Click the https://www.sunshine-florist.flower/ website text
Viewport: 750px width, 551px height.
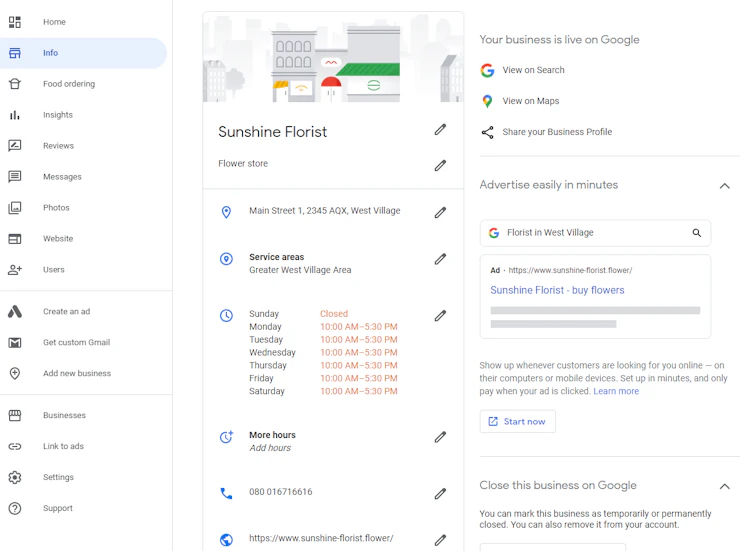321,538
